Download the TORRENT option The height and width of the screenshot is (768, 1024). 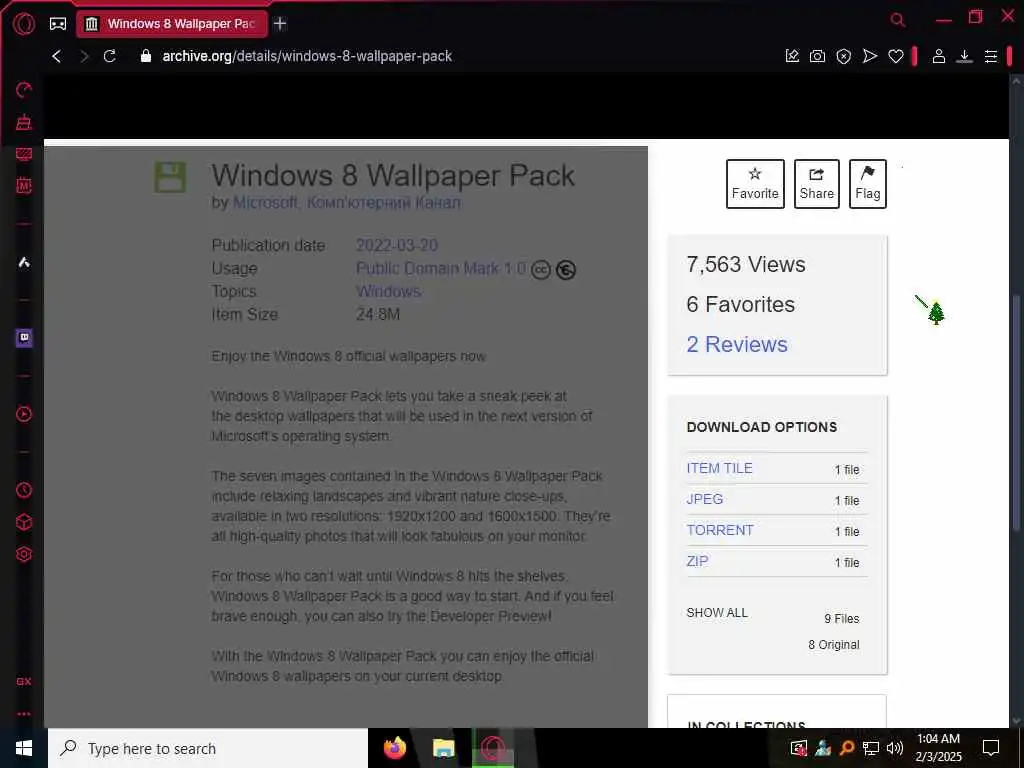point(720,530)
